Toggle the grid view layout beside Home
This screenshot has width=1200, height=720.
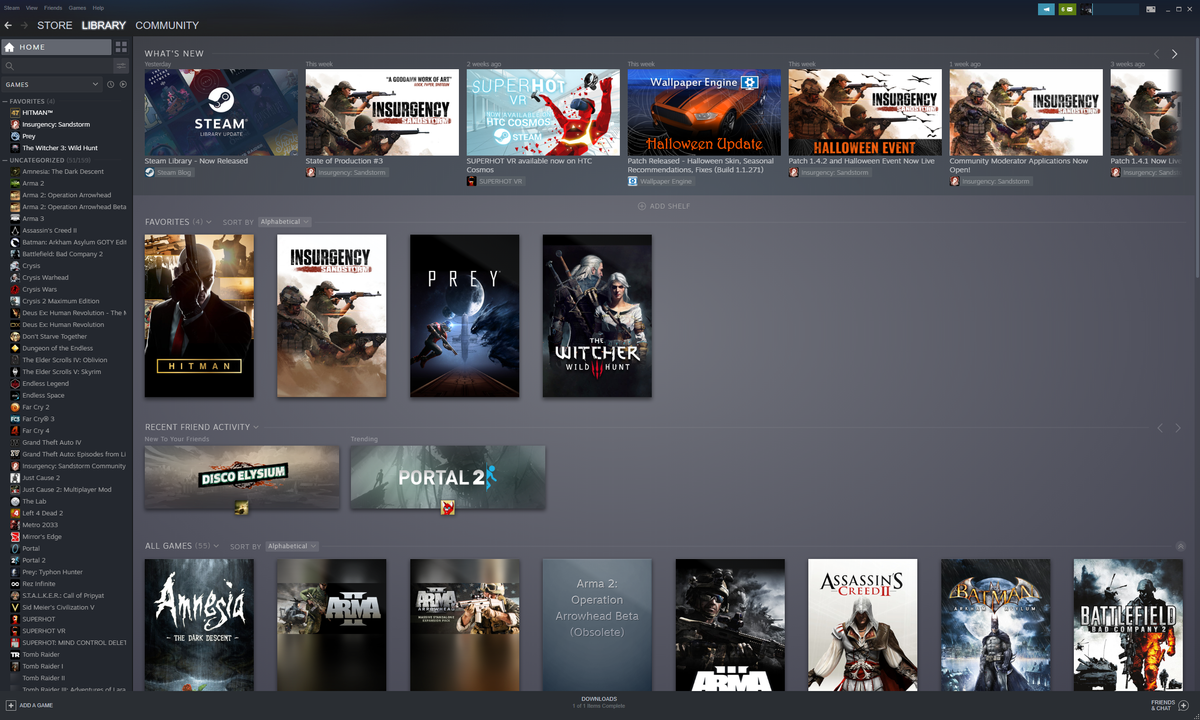[x=120, y=46]
